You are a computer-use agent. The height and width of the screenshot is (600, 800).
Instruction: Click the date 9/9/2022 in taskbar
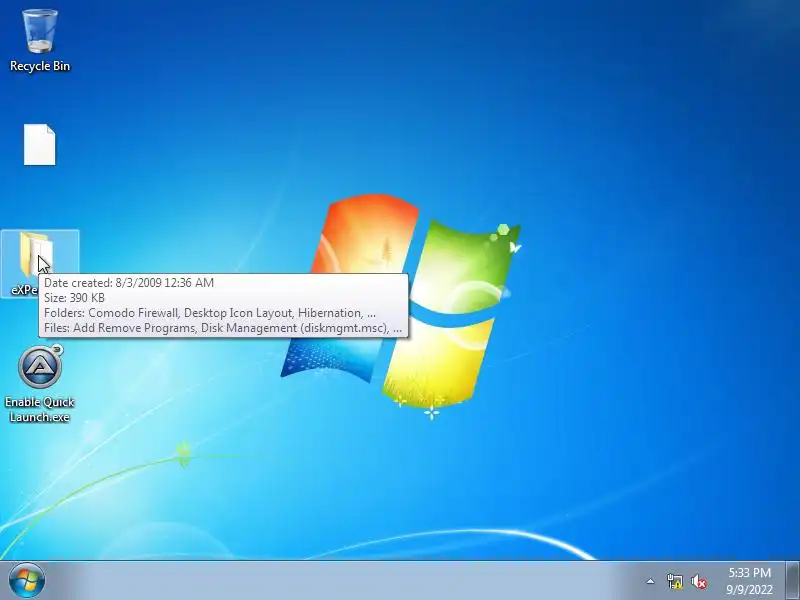pyautogui.click(x=749, y=590)
